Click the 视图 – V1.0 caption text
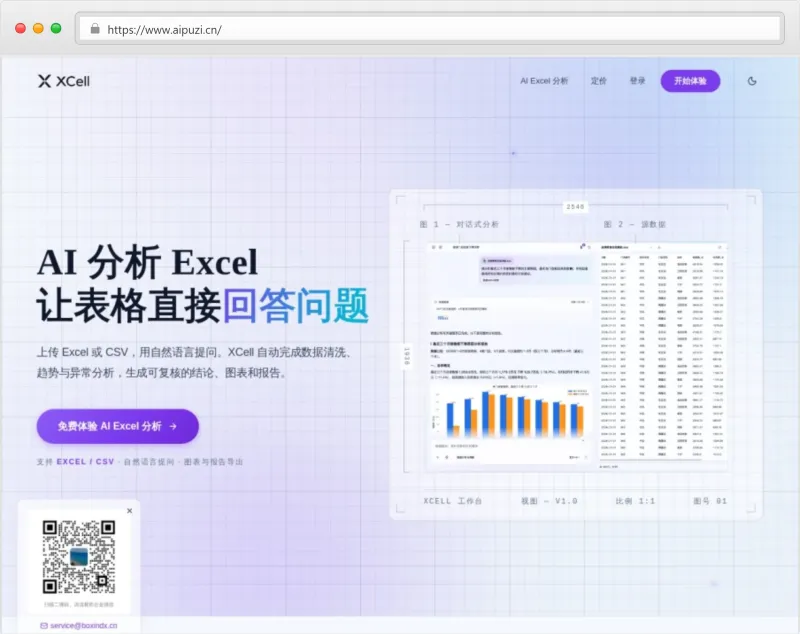Viewport: 800px width, 634px height. click(549, 501)
